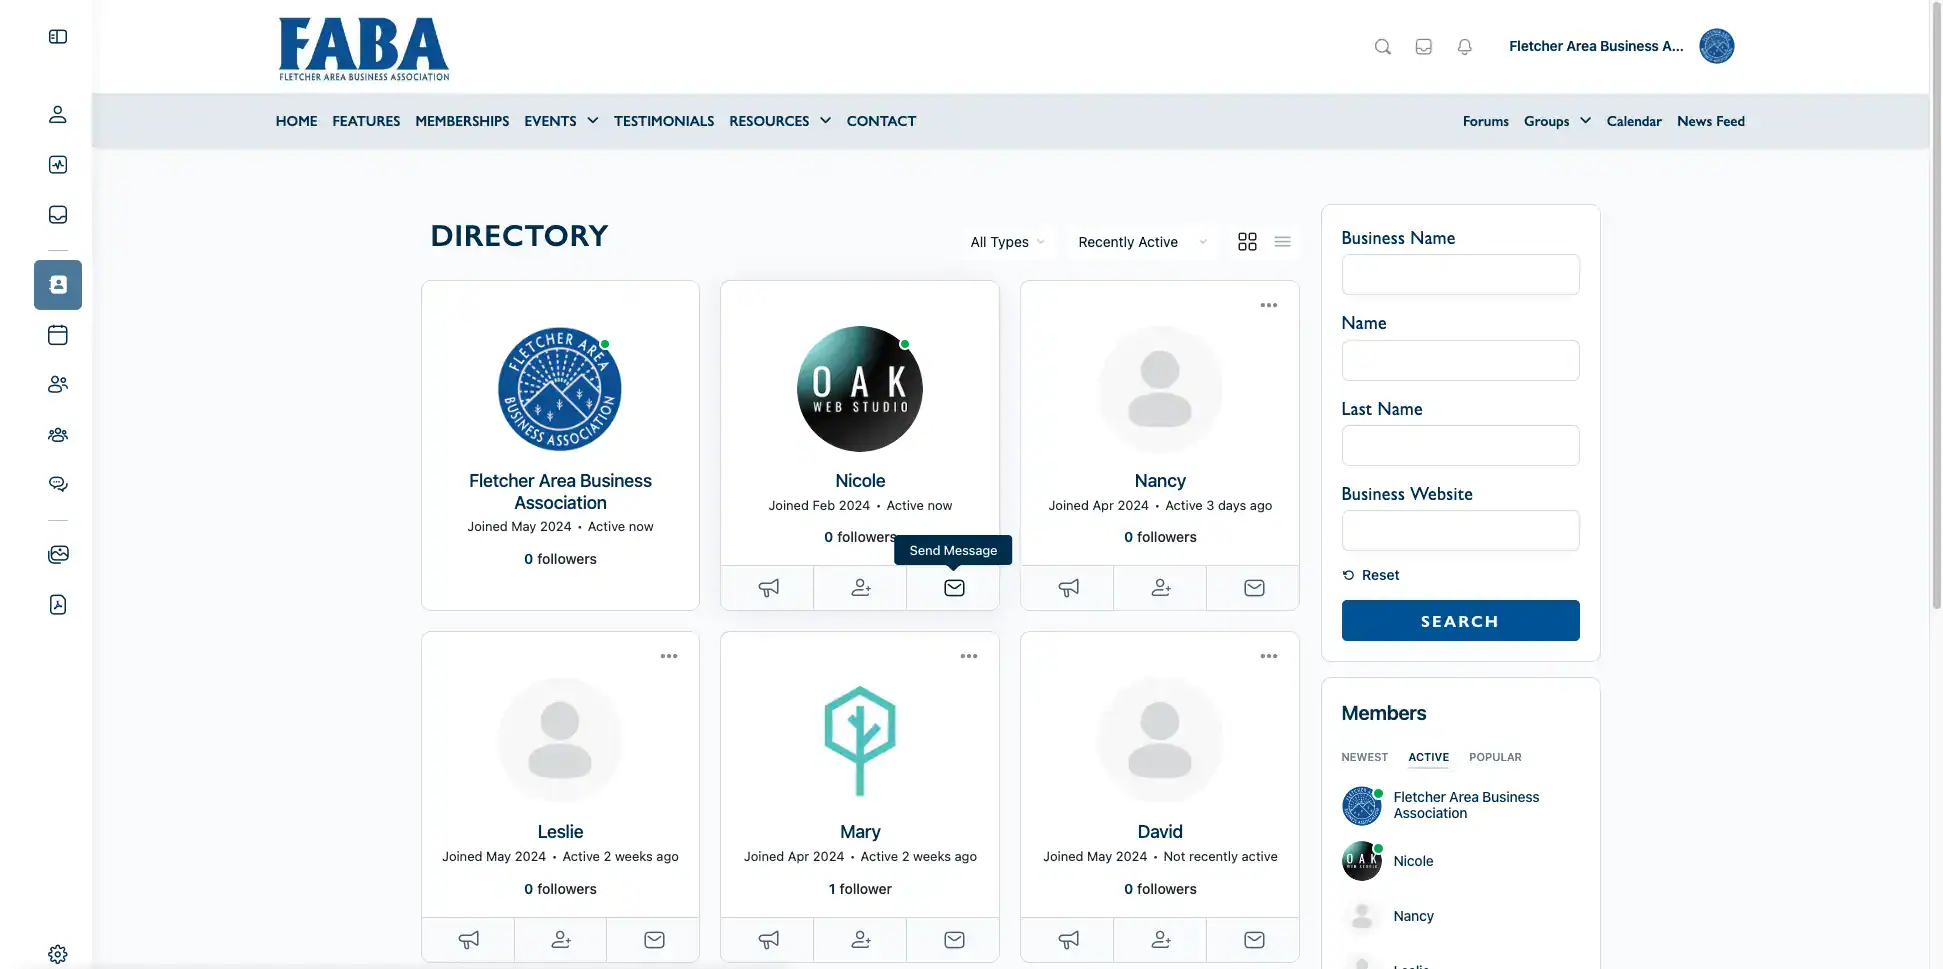
Task: Open header messages inbox icon
Action: [x=1424, y=47]
